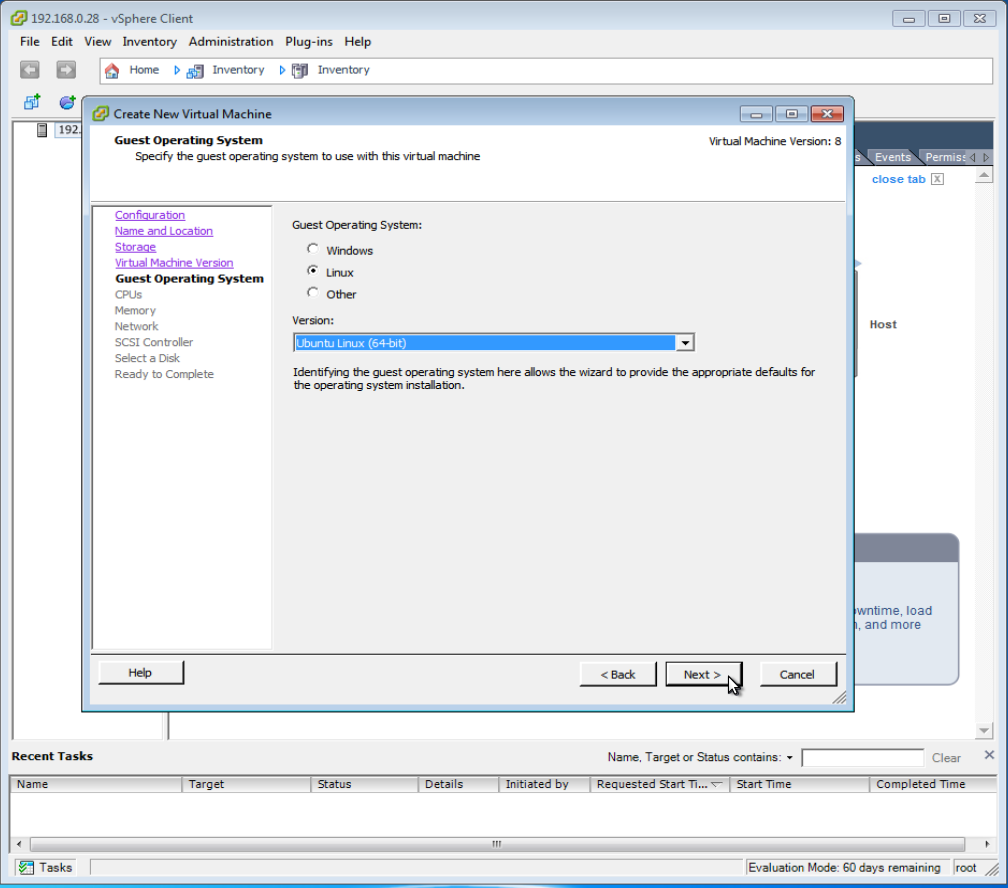Click the vSphere Client window title icon
Viewport: 1008px width, 888px height.
pyautogui.click(x=19, y=18)
